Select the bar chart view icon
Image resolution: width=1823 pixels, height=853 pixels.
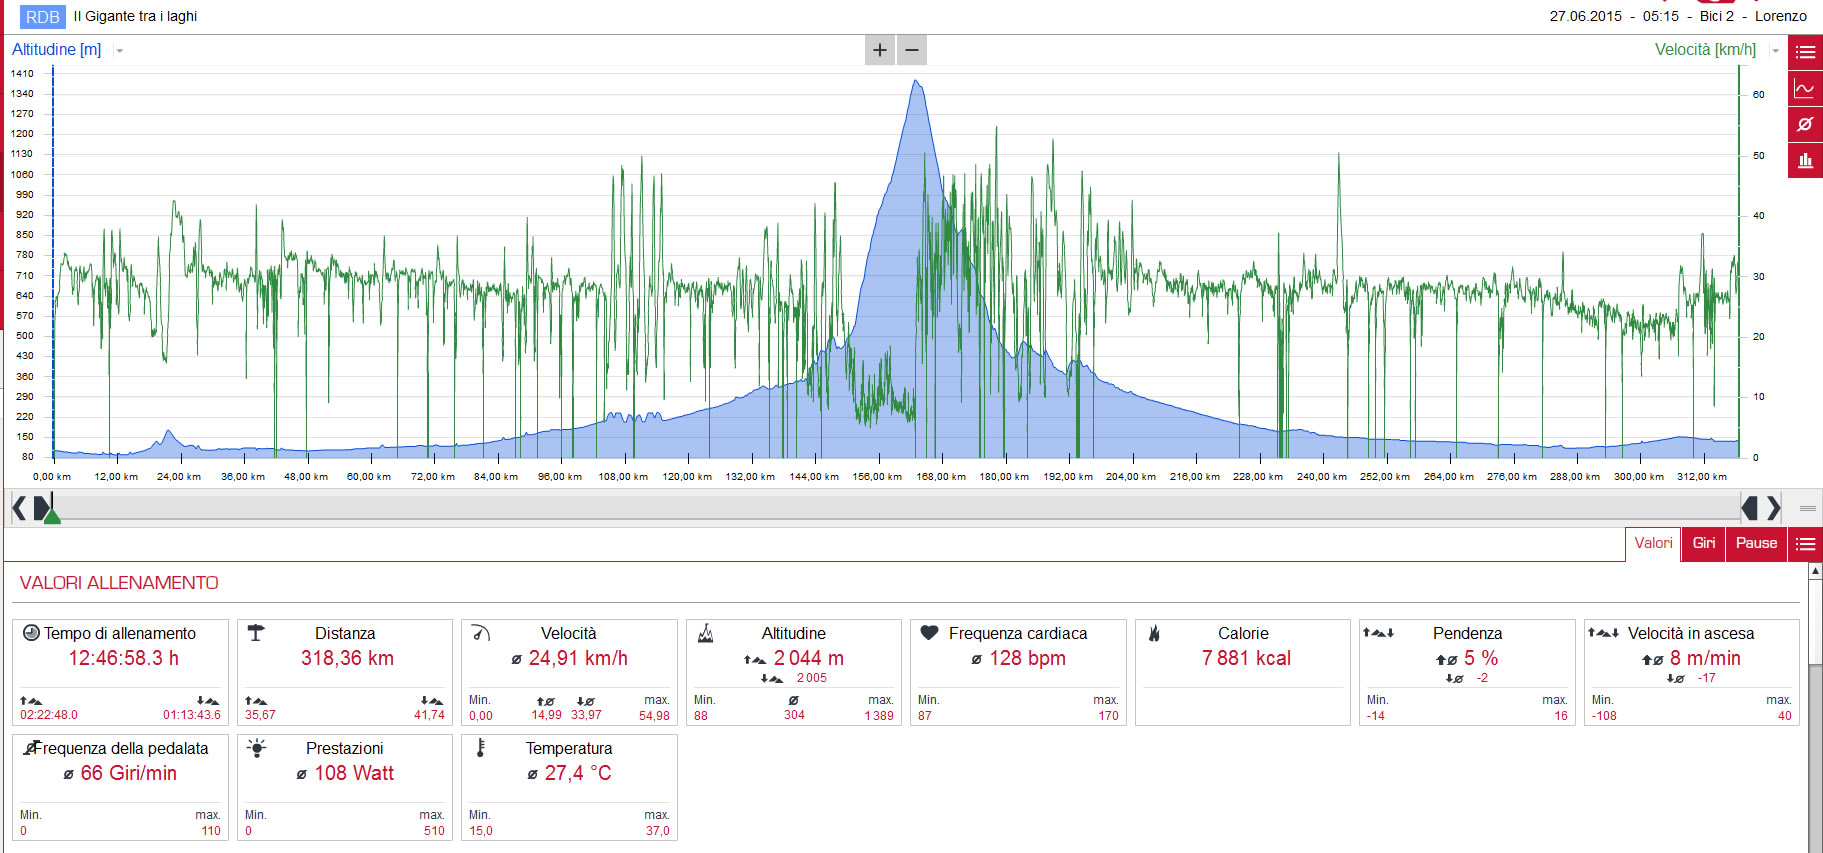1805,160
